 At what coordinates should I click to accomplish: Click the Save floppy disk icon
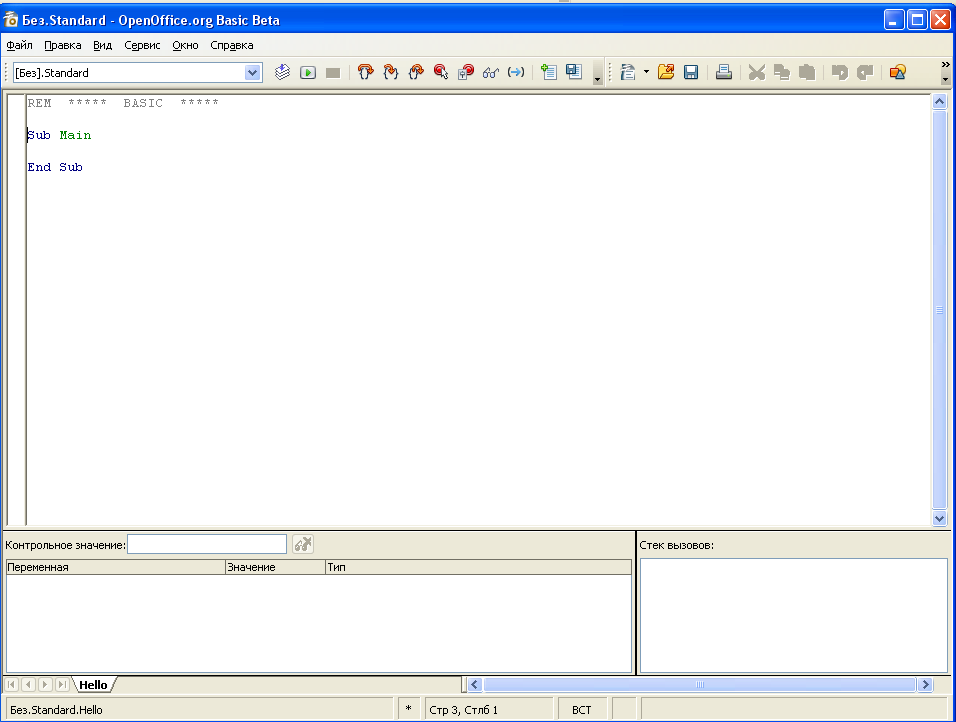point(691,73)
